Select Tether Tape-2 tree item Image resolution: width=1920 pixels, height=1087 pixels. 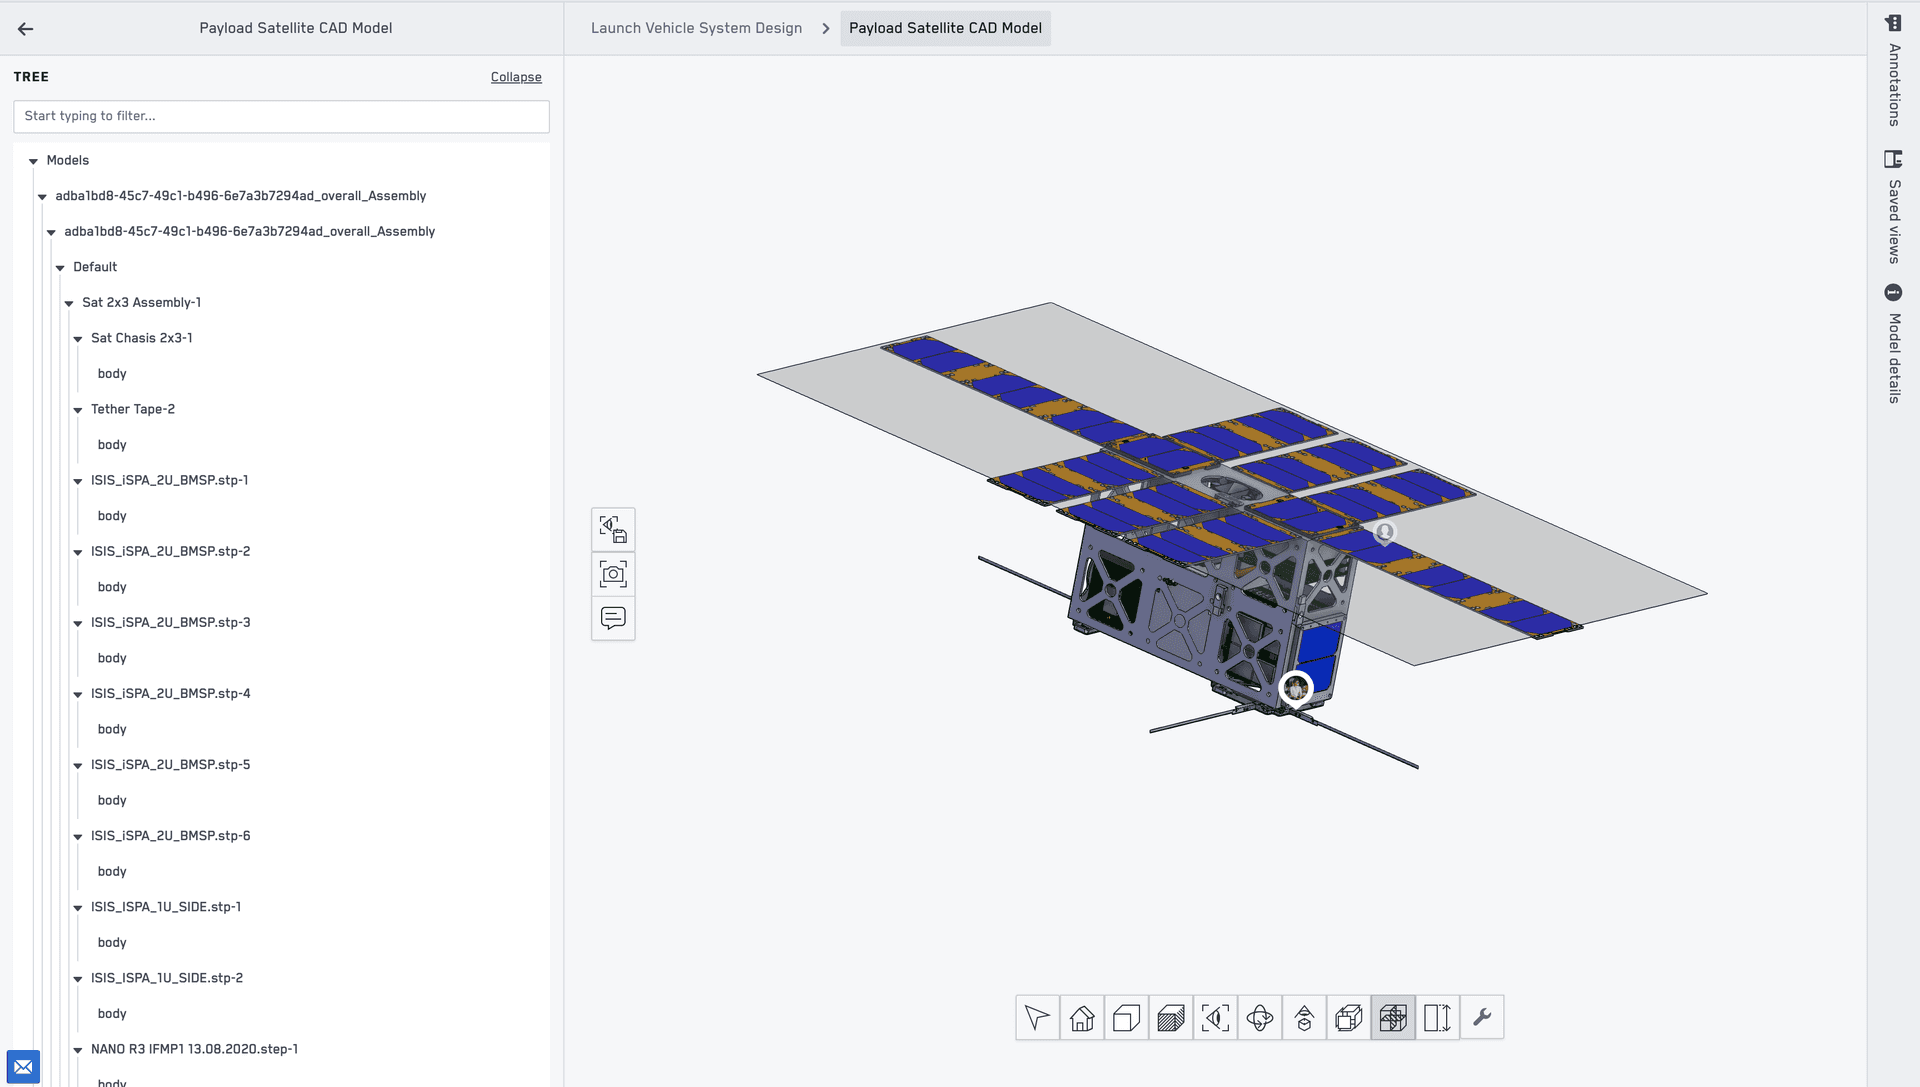[x=132, y=409]
